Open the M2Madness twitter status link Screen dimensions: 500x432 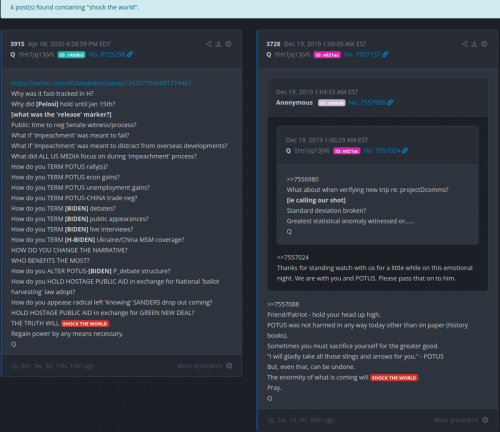[101, 83]
